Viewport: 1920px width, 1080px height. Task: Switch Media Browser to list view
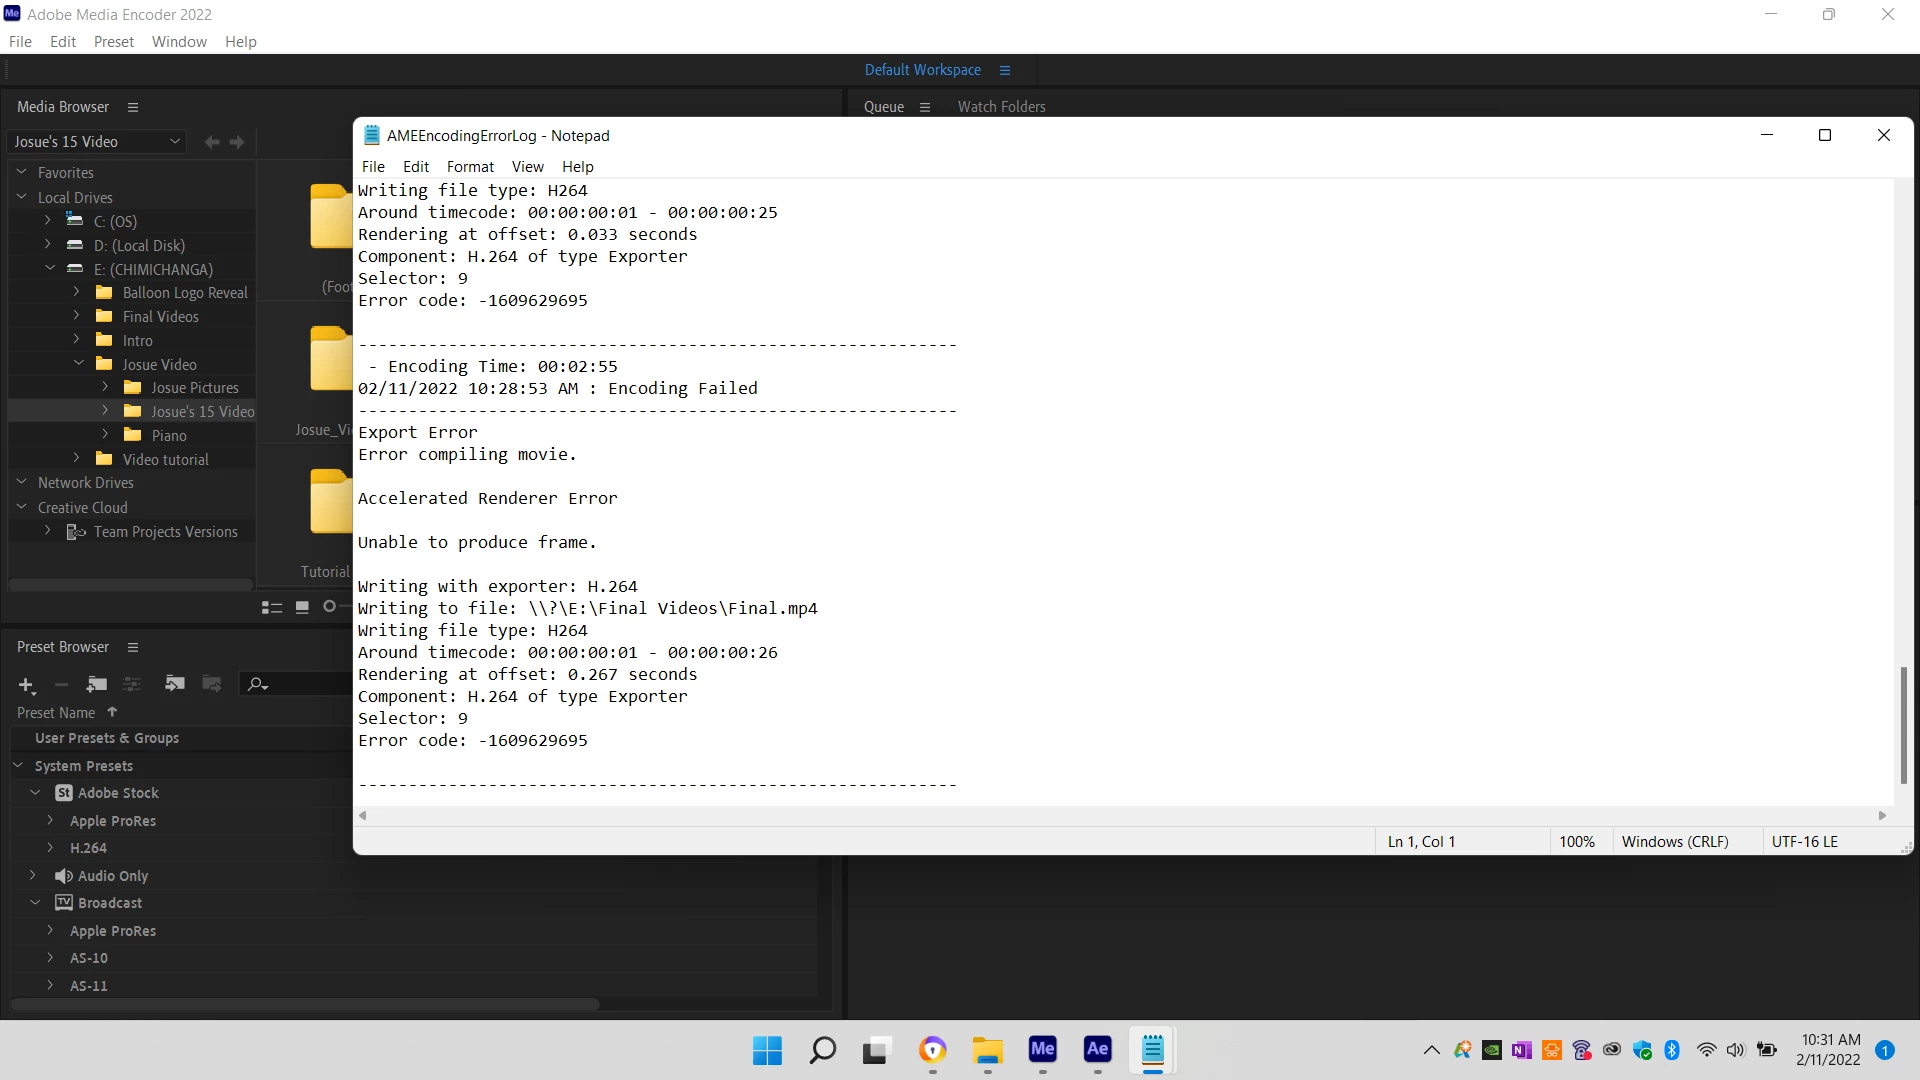pos(271,607)
